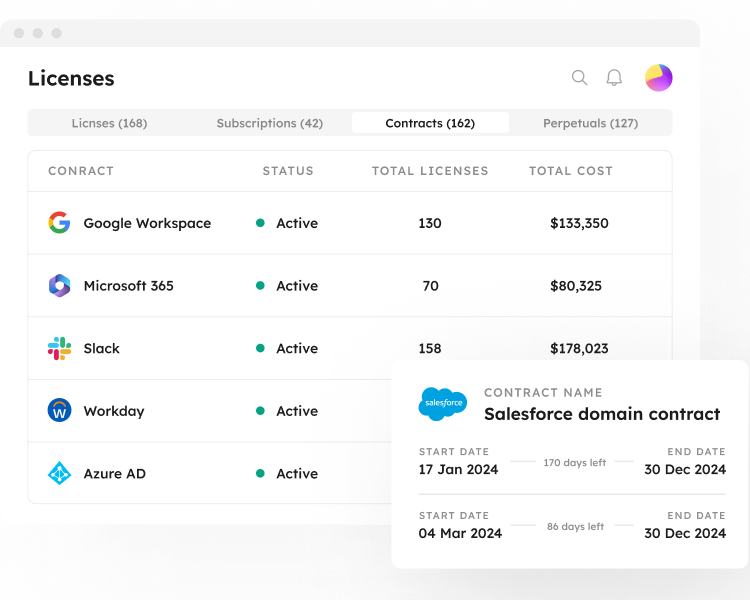Open the Workday contract name
The width and height of the screenshot is (750, 600).
[x=114, y=411]
